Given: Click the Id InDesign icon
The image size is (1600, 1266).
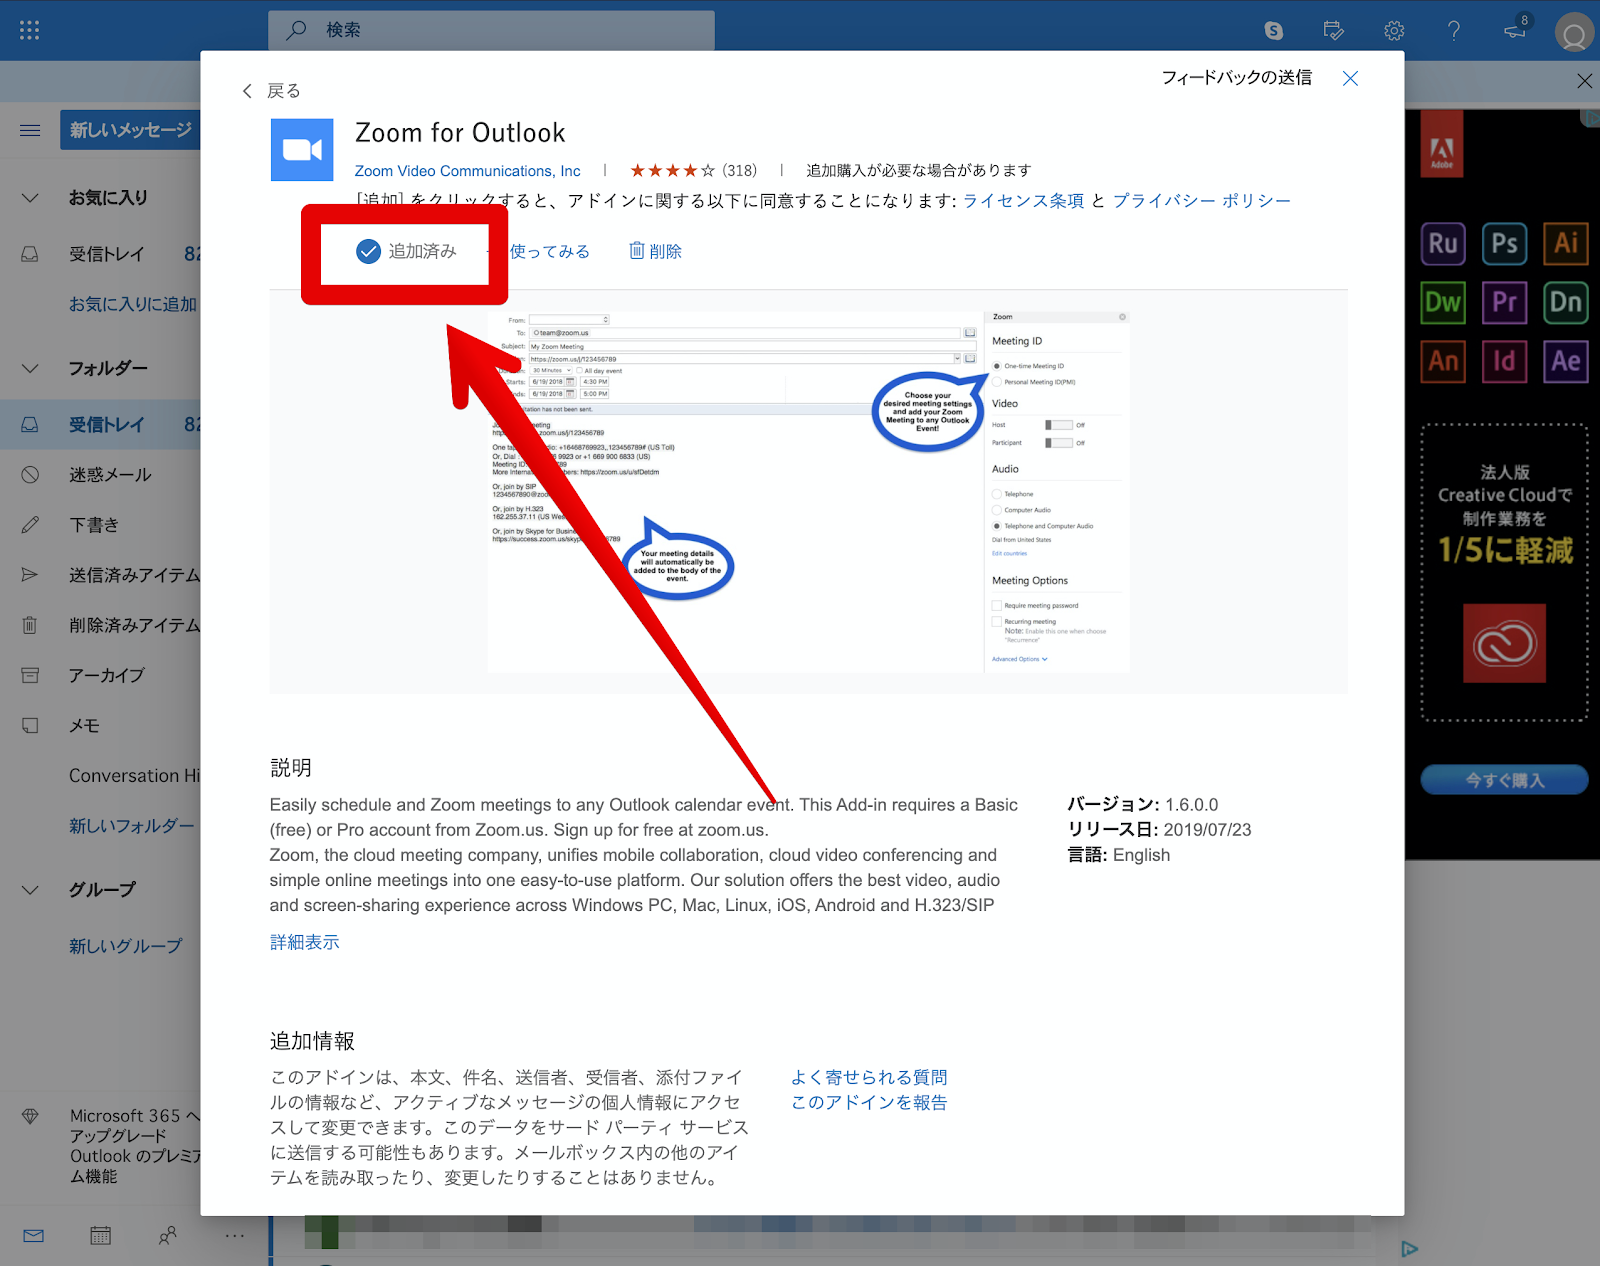Looking at the screenshot, I should click(1504, 361).
